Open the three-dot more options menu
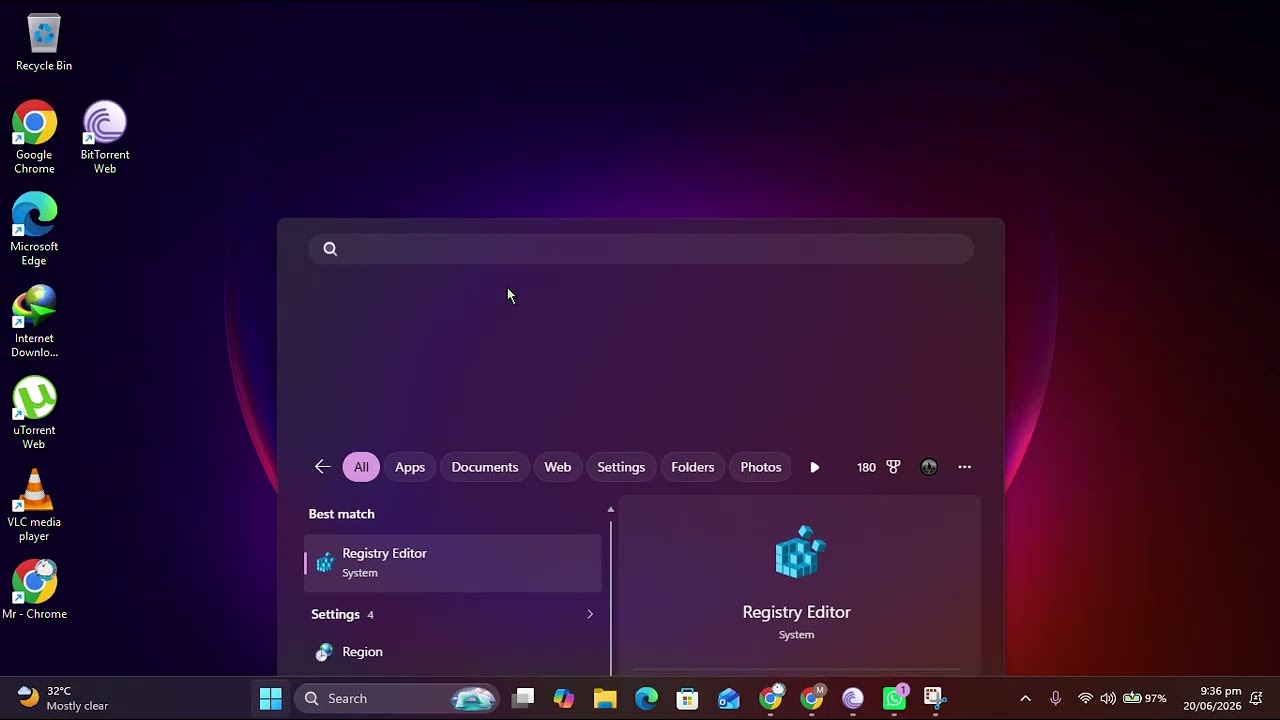This screenshot has height=720, width=1280. 964,467
